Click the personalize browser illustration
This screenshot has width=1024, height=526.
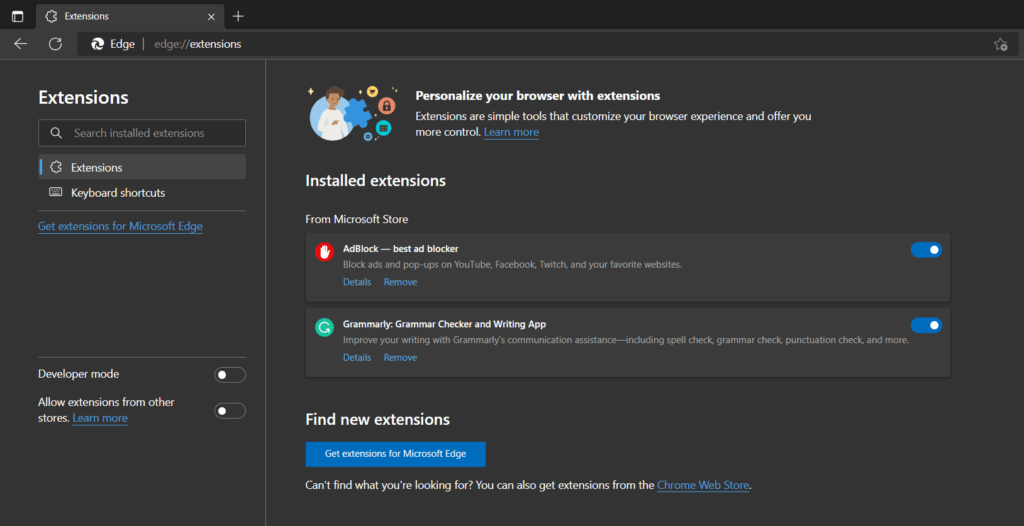[352, 112]
